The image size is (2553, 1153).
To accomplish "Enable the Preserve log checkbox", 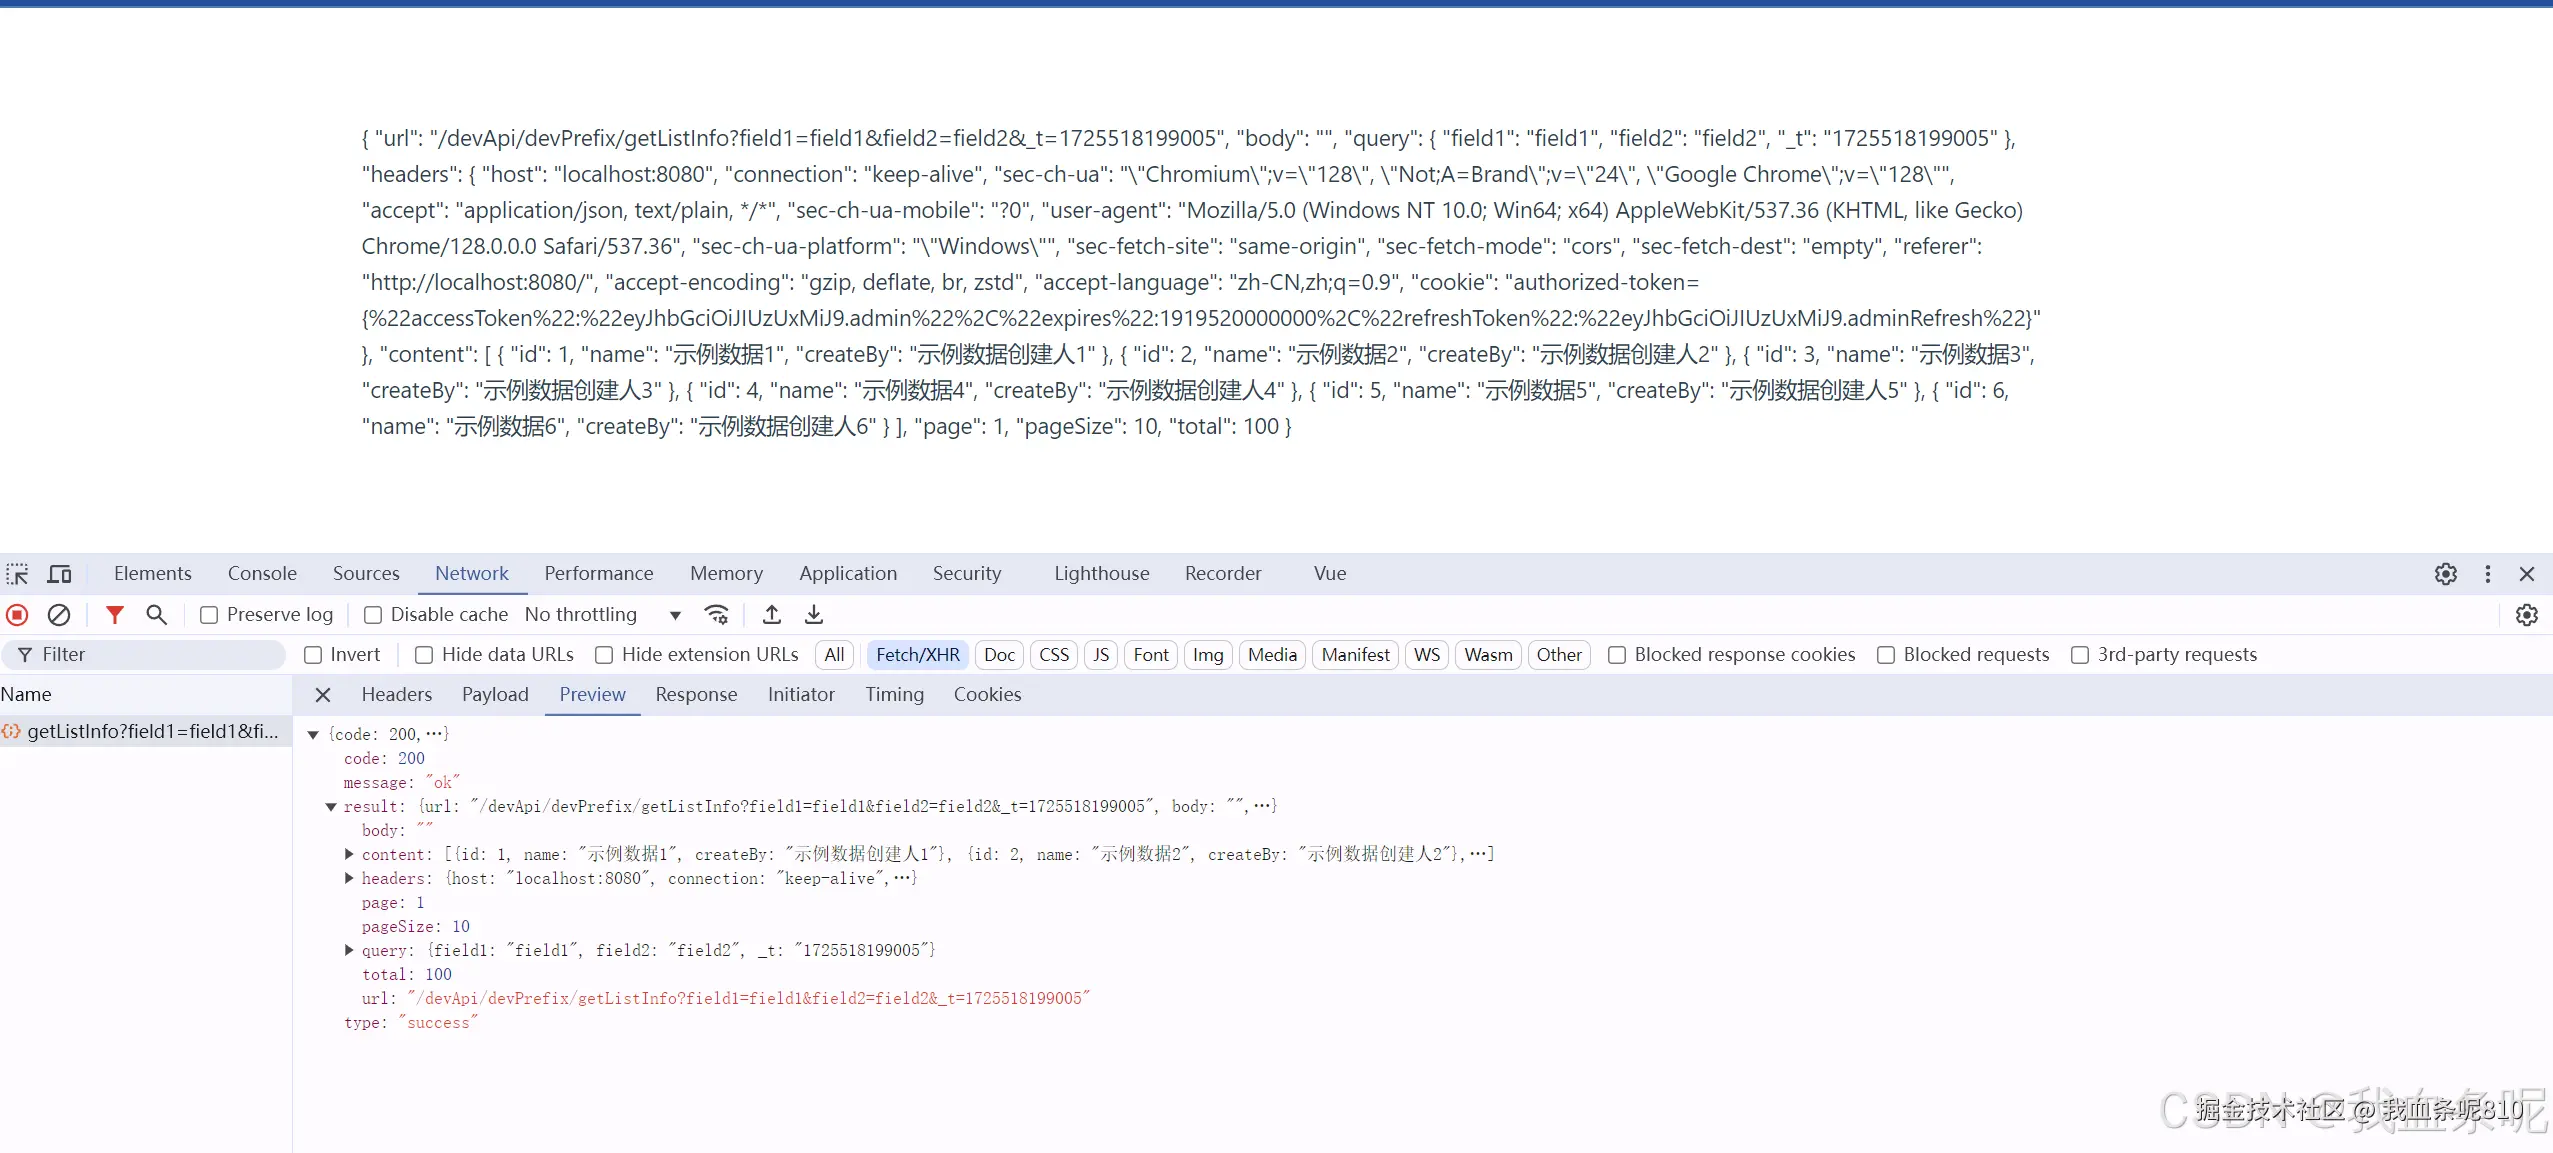I will point(209,615).
